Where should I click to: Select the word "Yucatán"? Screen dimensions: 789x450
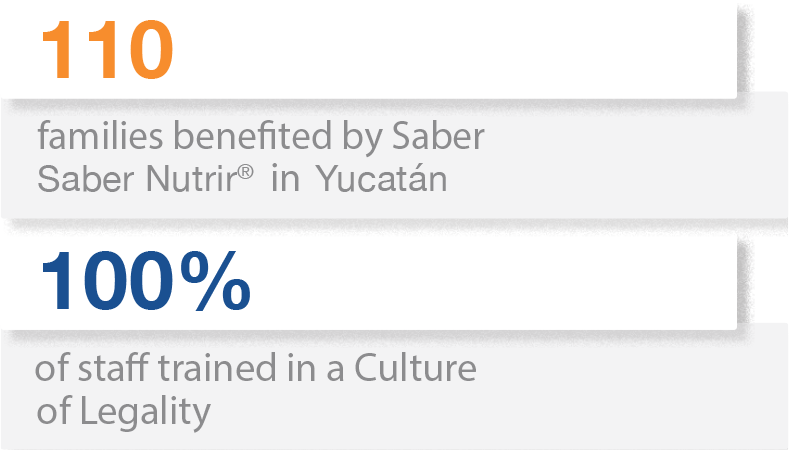(383, 179)
